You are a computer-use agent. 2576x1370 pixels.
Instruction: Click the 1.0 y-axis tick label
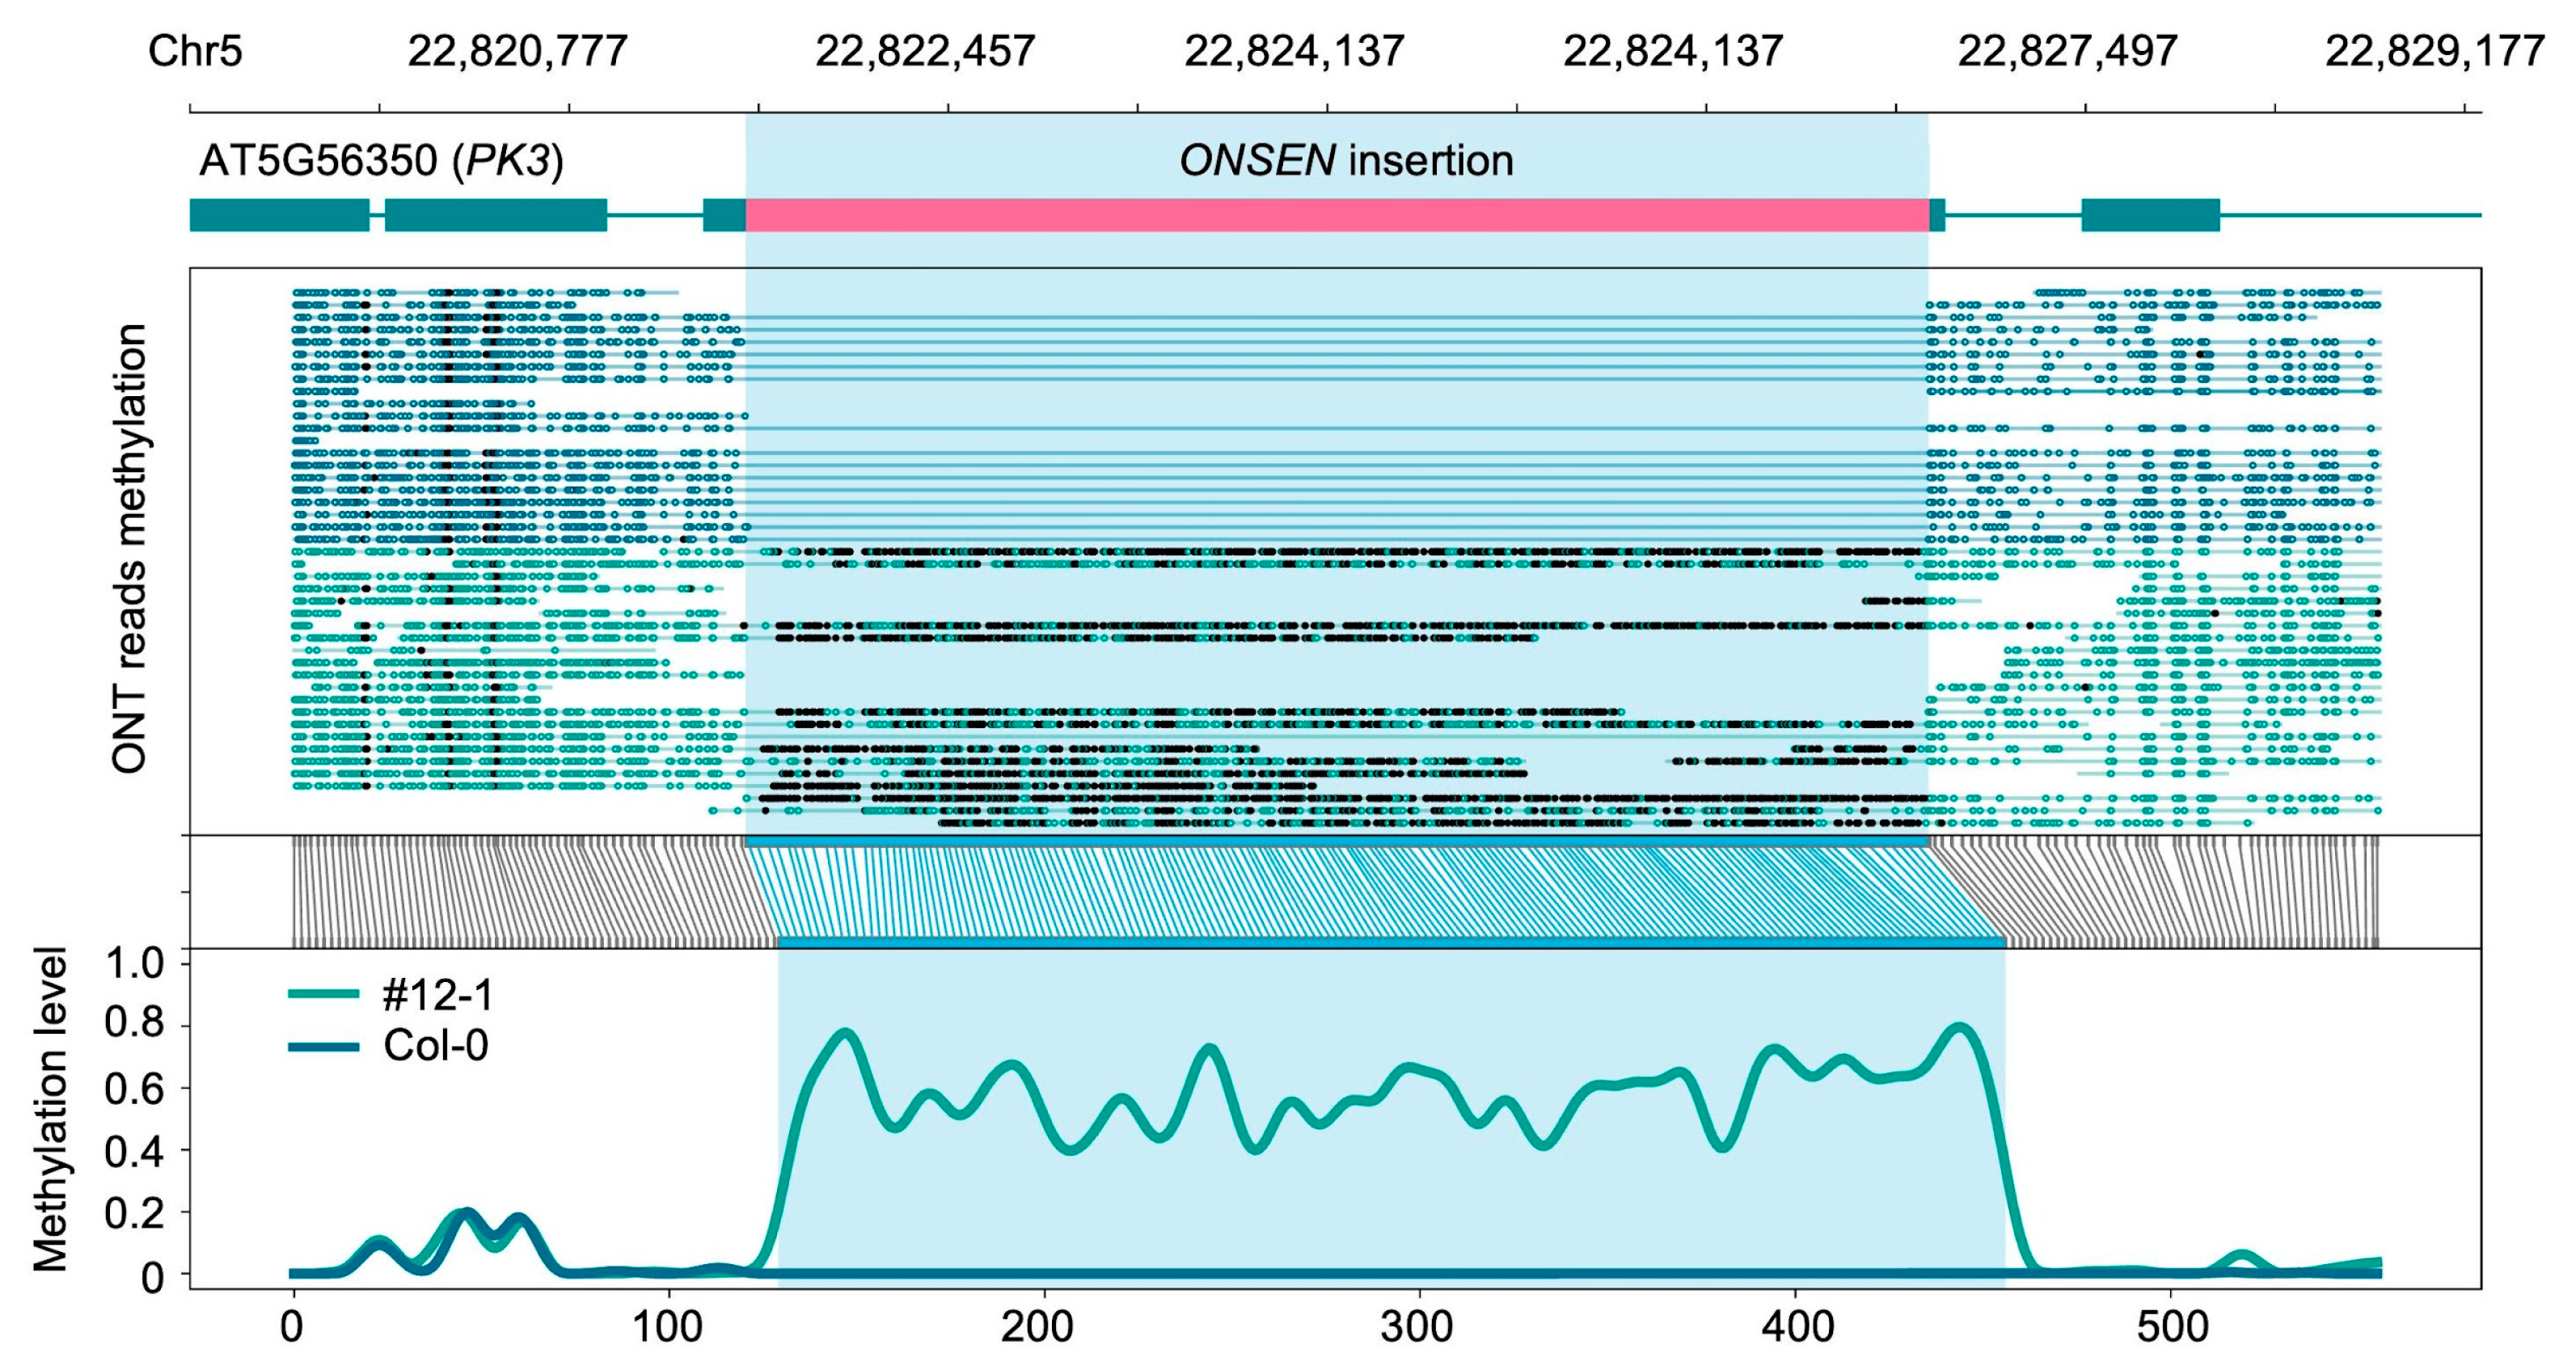click(x=134, y=964)
